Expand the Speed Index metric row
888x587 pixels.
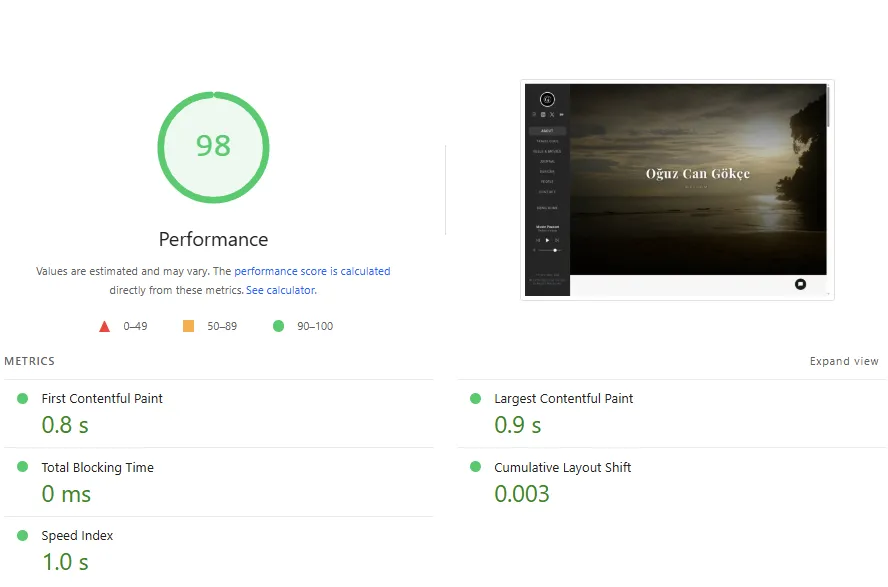tap(77, 536)
